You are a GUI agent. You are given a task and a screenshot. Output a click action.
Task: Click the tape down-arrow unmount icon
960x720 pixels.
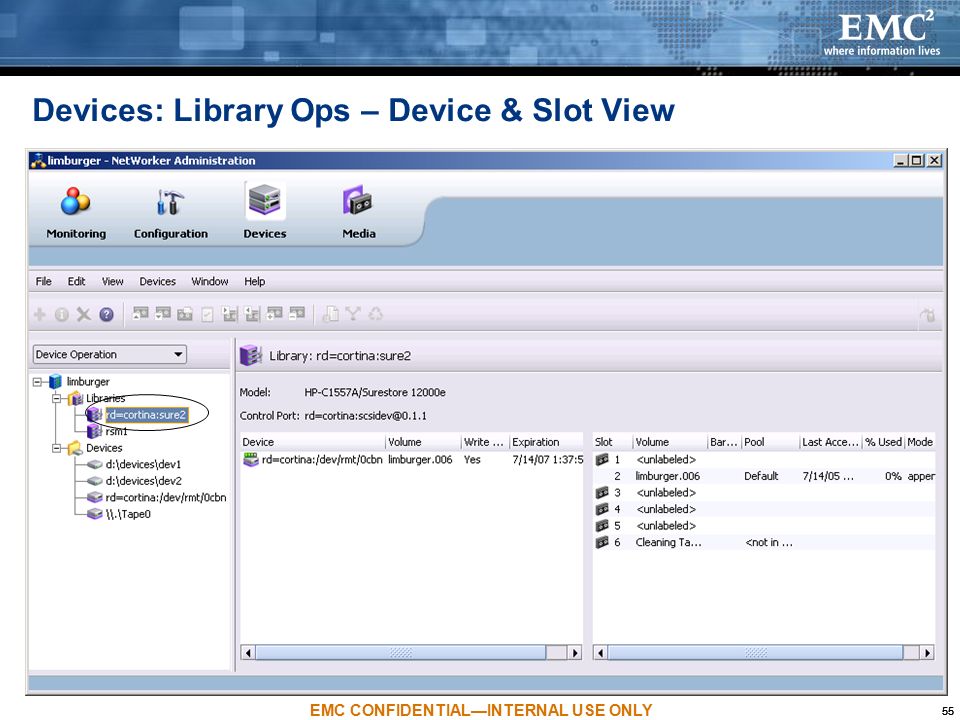tap(163, 314)
